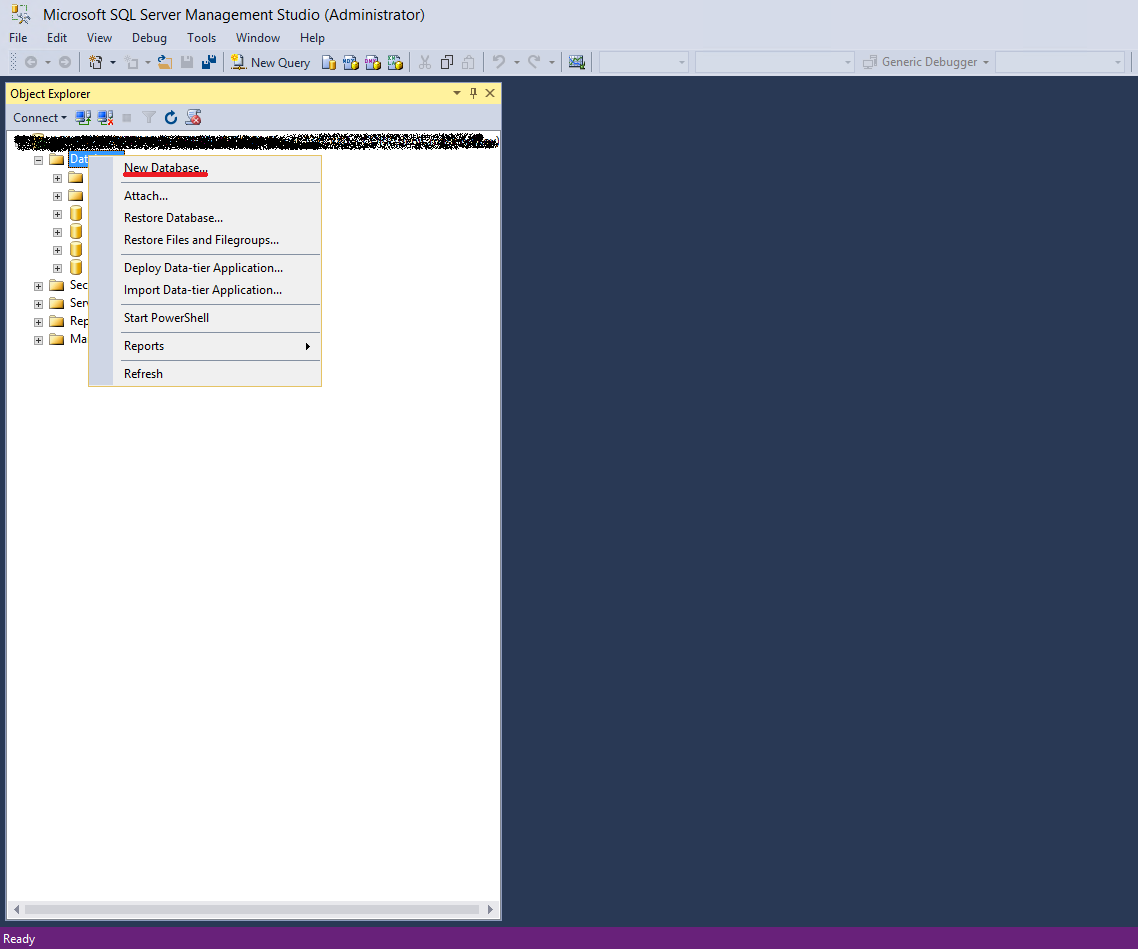This screenshot has width=1139, height=950.
Task: Expand the Security folder node
Action: [38, 285]
